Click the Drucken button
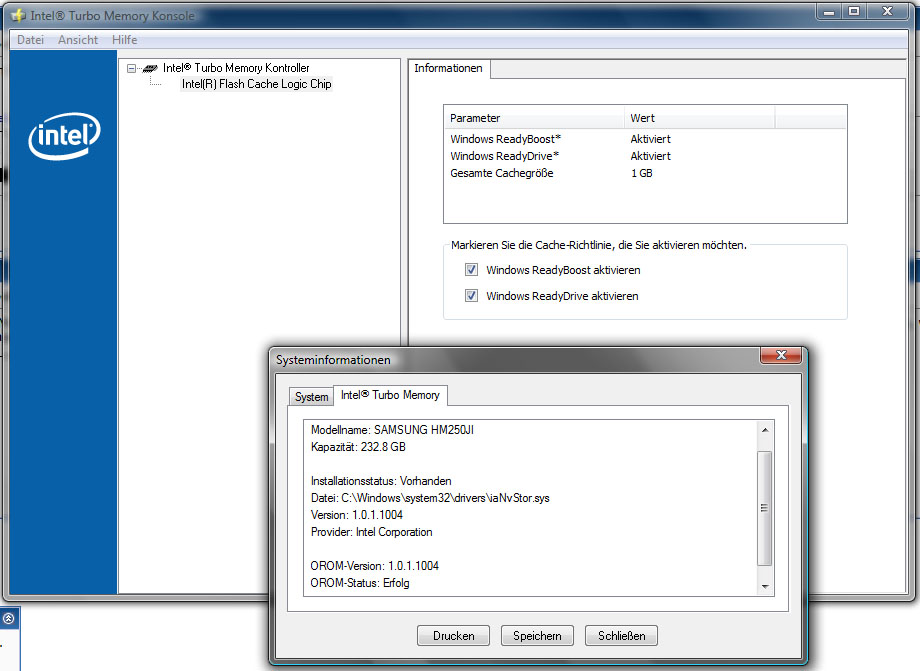Viewport: 920px width, 671px height. [x=454, y=636]
